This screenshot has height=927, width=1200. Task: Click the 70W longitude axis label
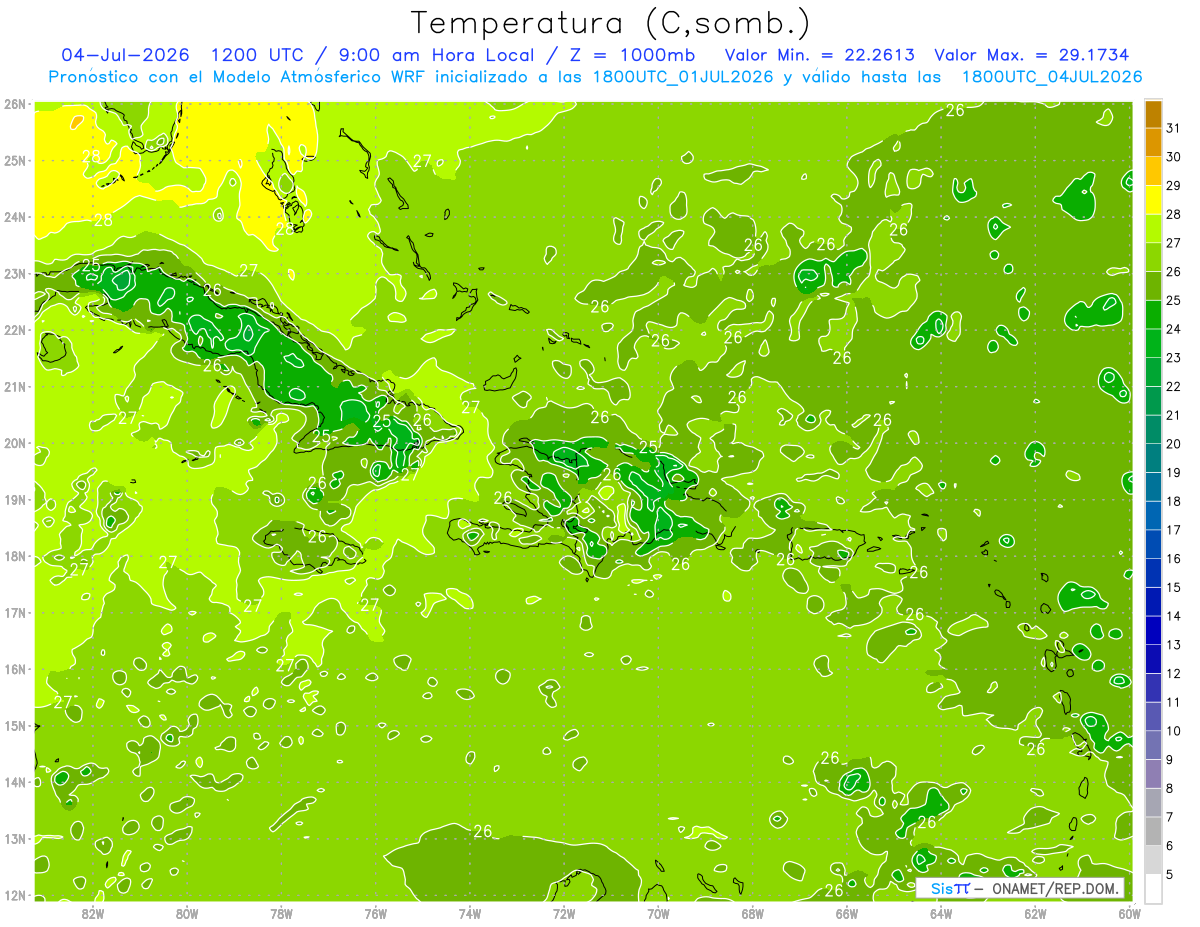(658, 913)
